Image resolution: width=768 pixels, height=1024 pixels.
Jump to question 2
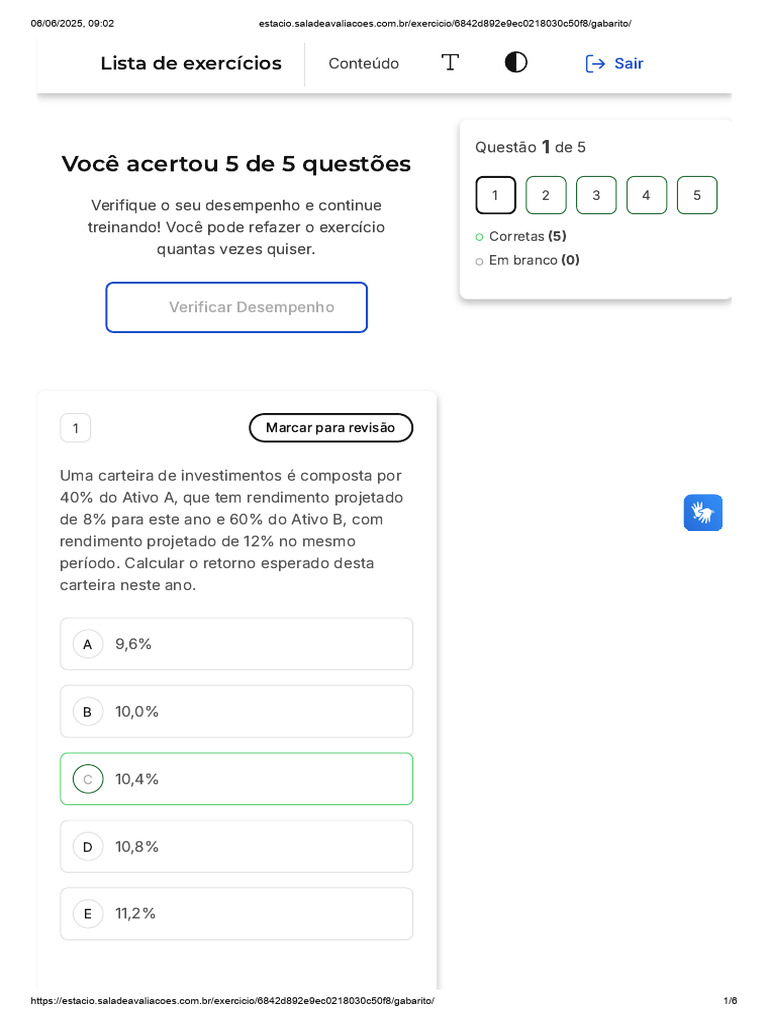(x=546, y=195)
